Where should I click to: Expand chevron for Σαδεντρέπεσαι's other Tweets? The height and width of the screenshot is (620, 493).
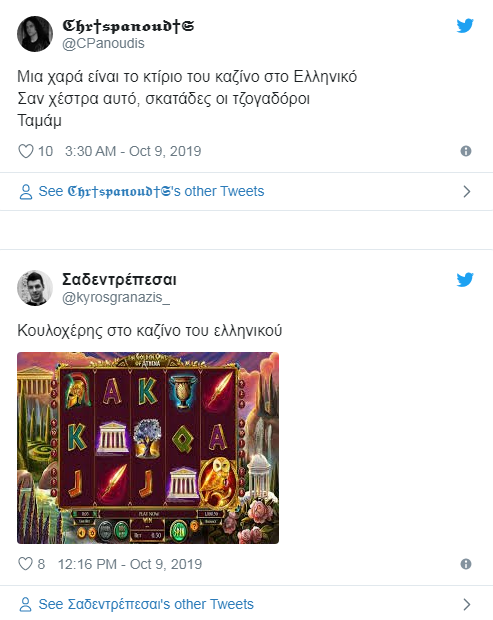[467, 605]
